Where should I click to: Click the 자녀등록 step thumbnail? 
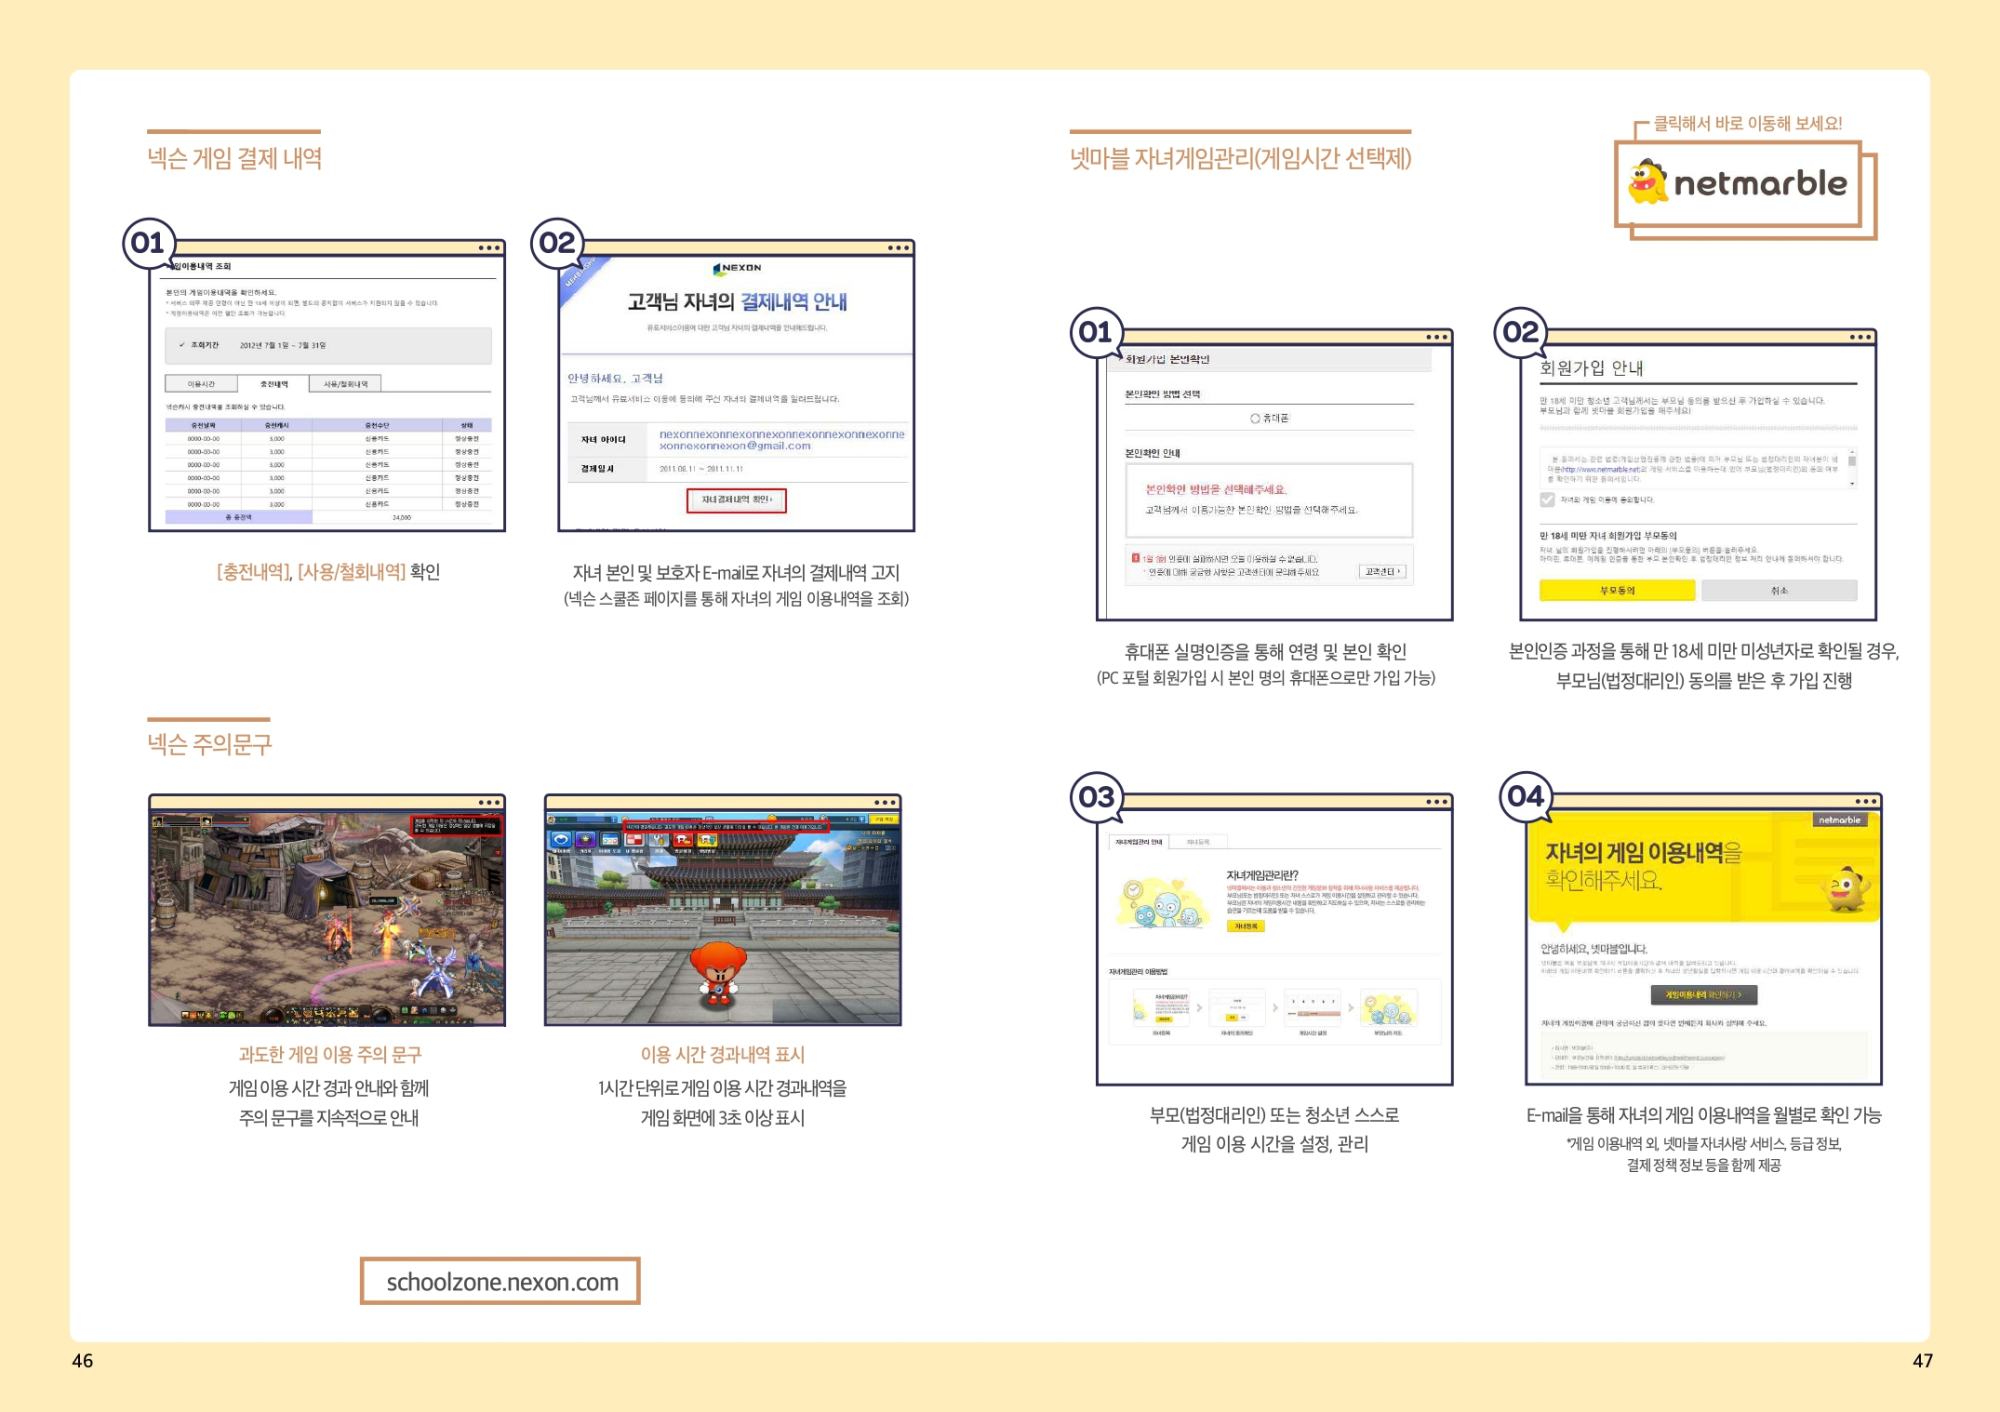click(1161, 1008)
